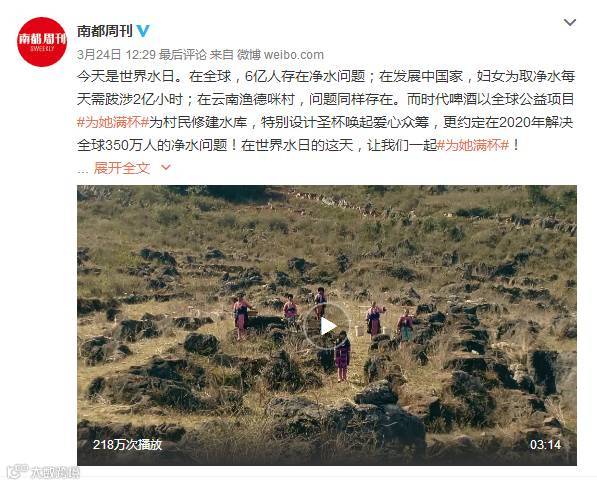Click the post body text paragraph
Image resolution: width=597 pixels, height=485 pixels.
326,111
